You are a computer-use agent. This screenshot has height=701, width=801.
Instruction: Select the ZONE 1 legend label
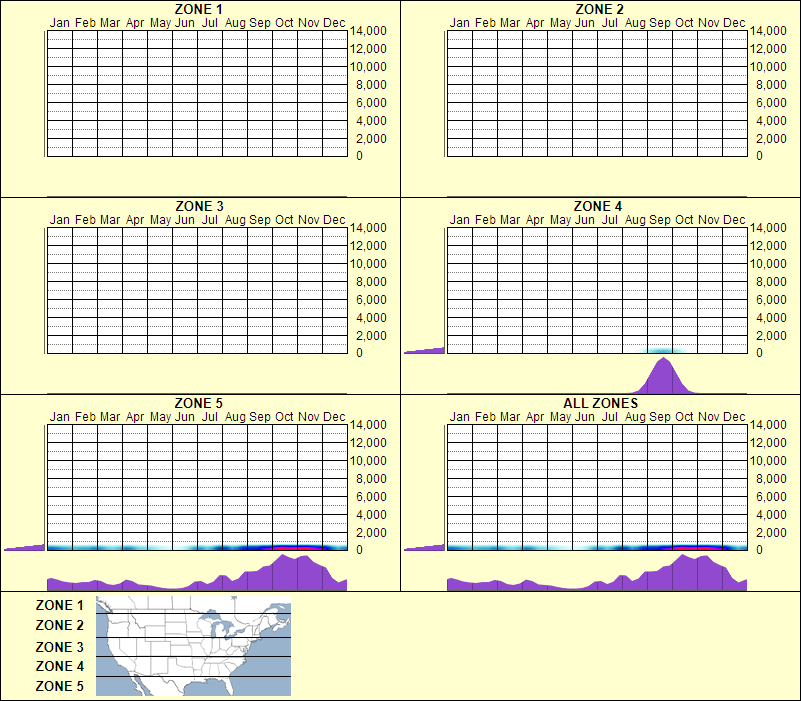tap(60, 605)
